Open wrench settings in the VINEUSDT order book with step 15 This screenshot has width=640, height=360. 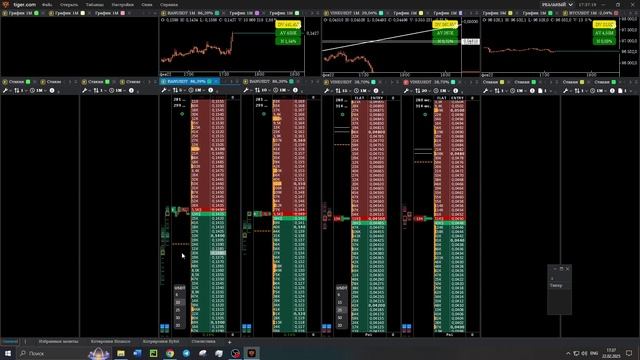pos(327,90)
